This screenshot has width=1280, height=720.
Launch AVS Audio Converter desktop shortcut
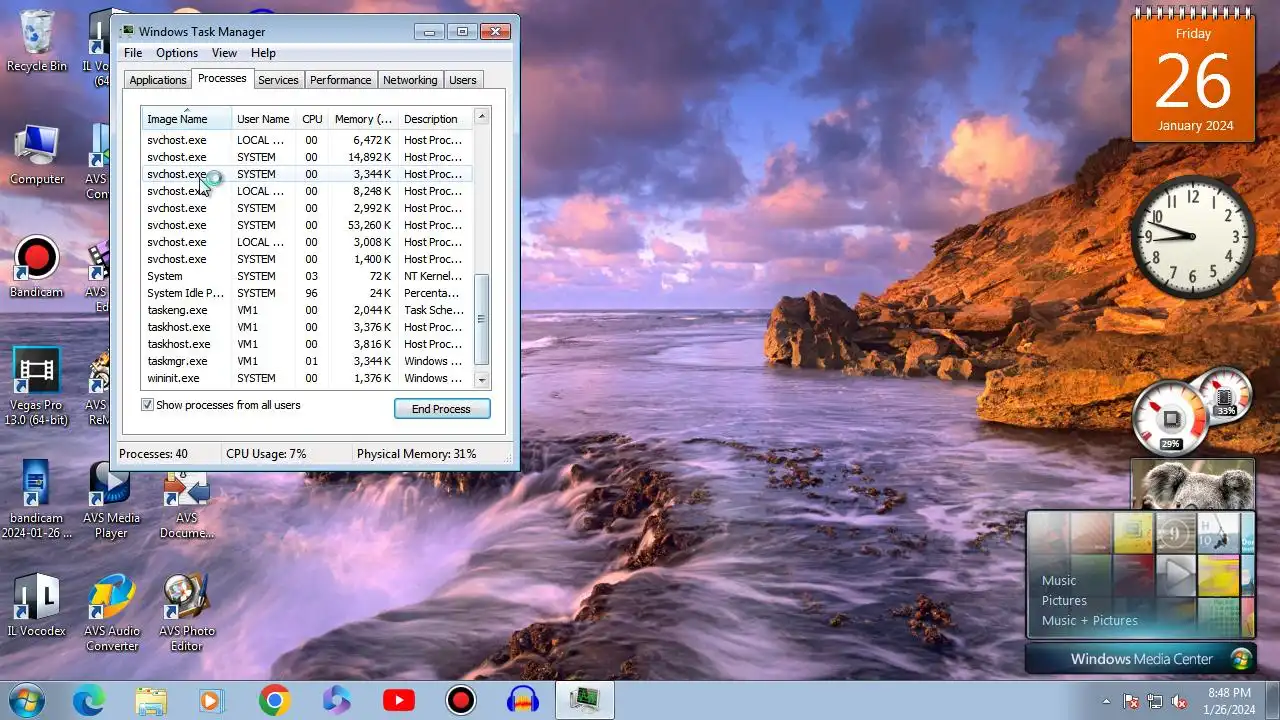coord(111,613)
